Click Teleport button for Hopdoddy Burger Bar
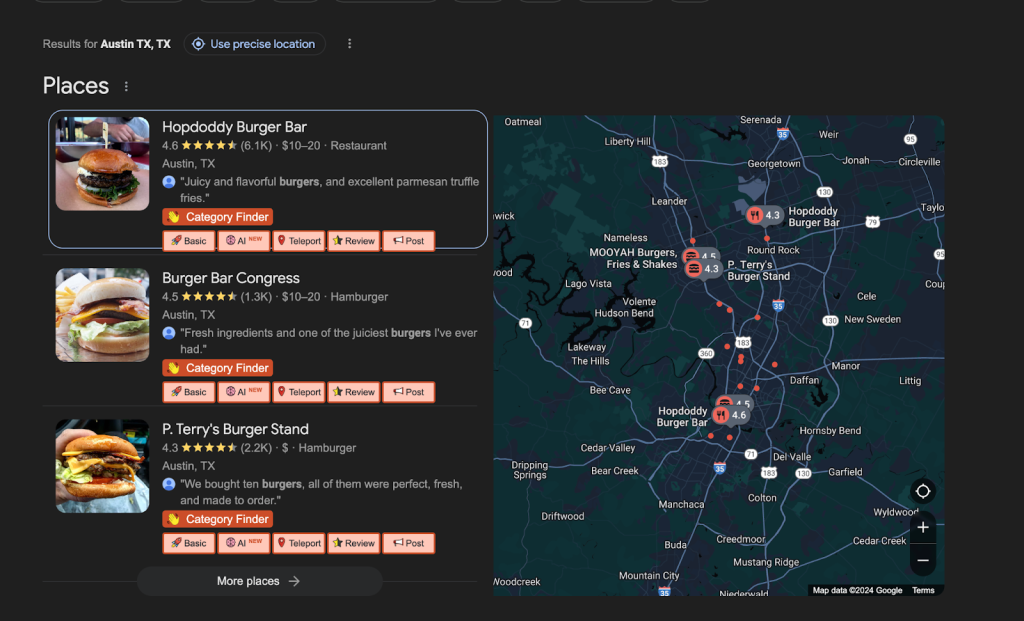 tap(298, 241)
